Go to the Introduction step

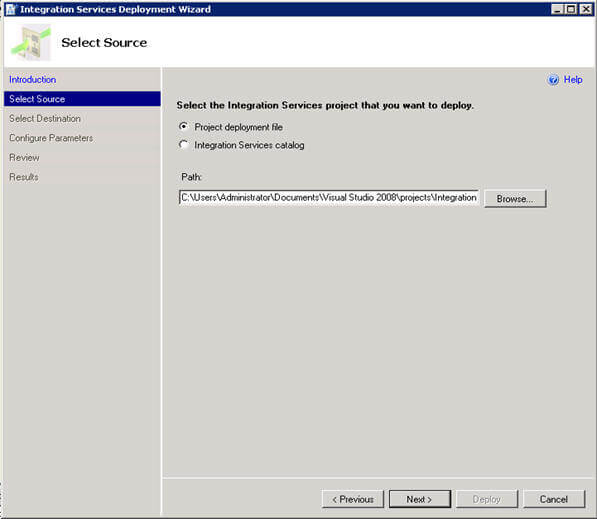[32, 80]
